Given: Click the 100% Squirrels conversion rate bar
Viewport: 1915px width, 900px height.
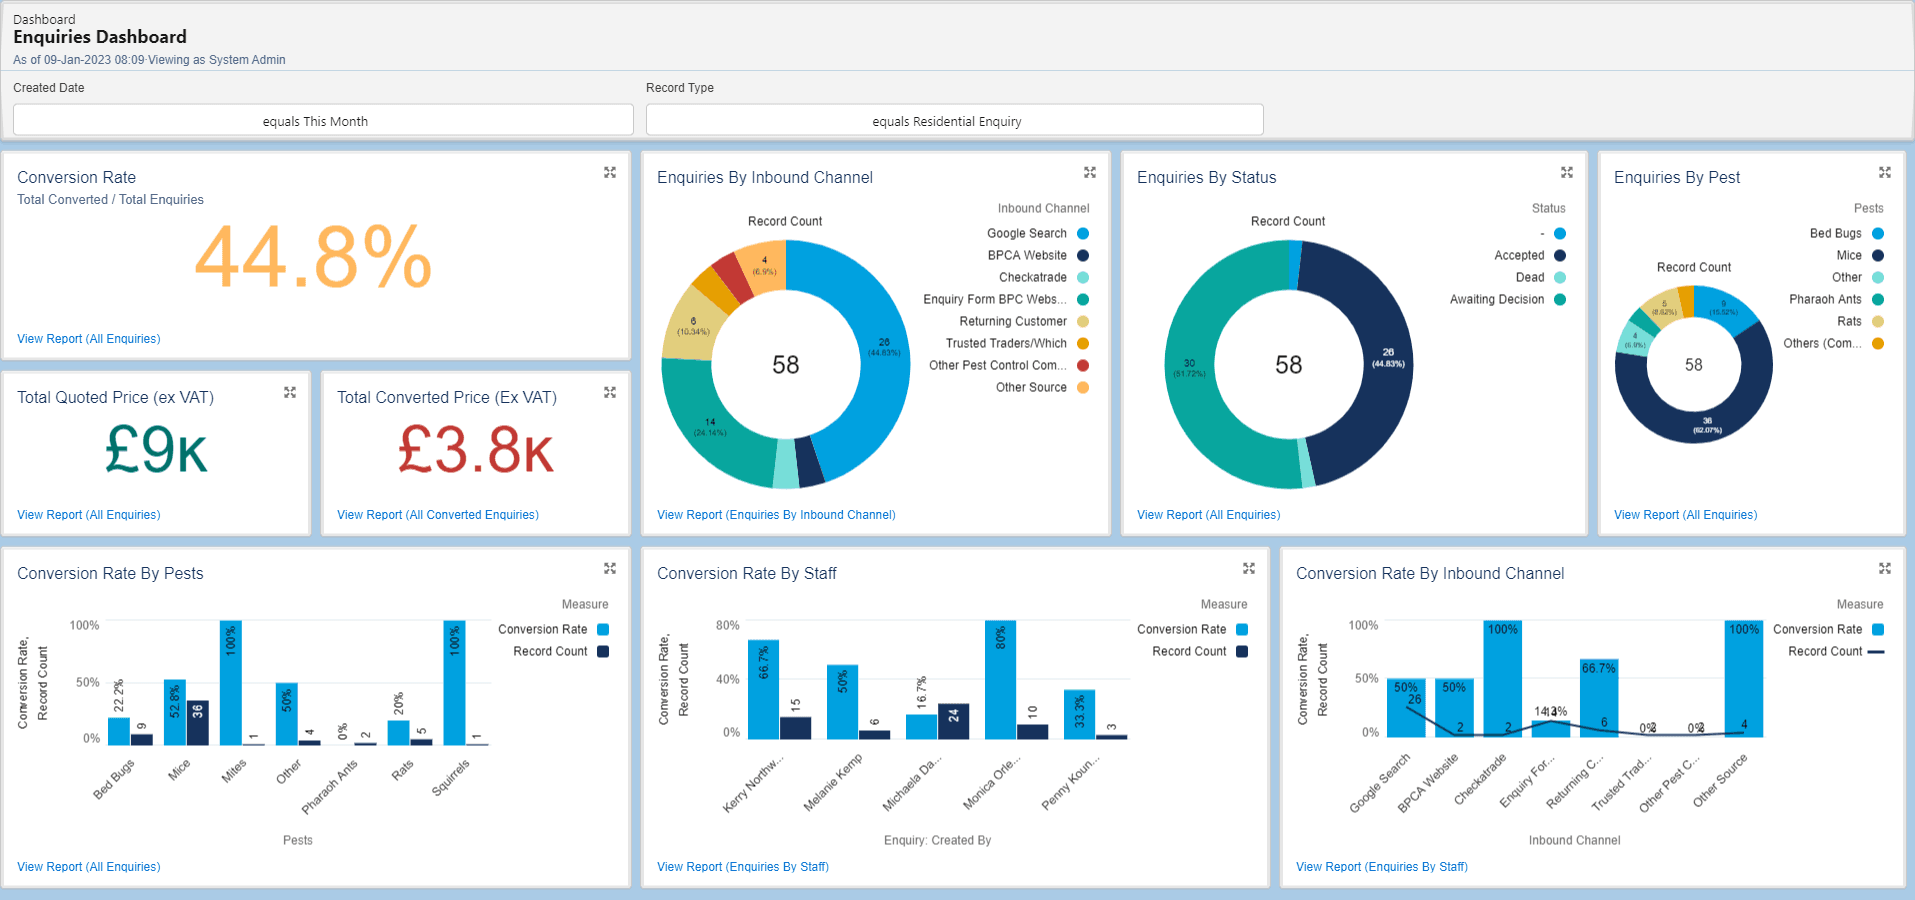Looking at the screenshot, I should point(455,683).
